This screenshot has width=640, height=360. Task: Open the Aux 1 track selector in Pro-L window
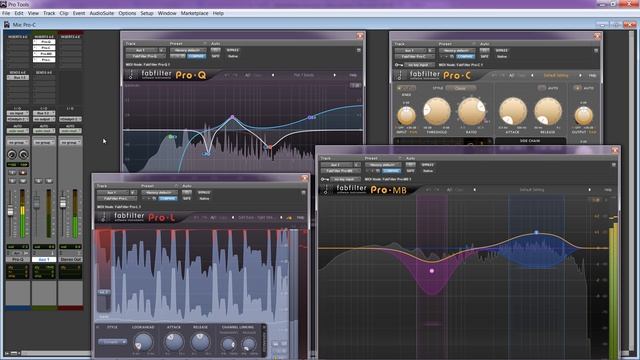[113, 192]
